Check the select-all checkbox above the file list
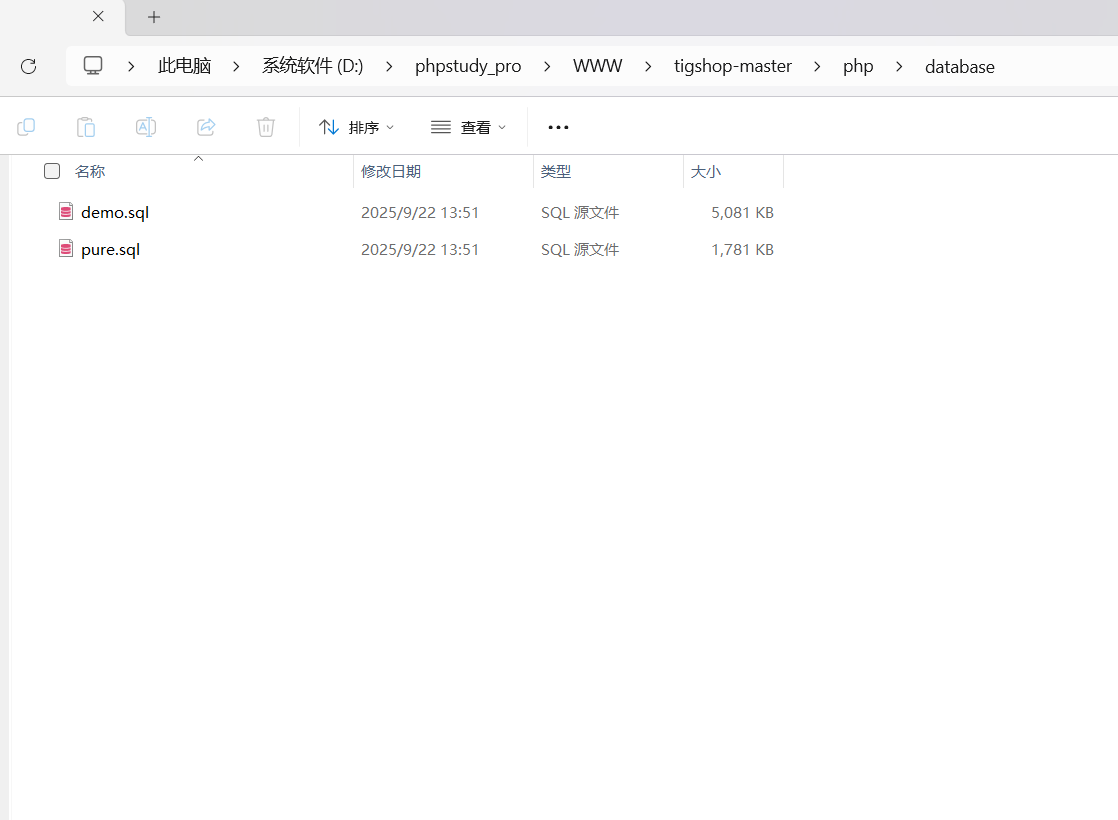 (51, 171)
